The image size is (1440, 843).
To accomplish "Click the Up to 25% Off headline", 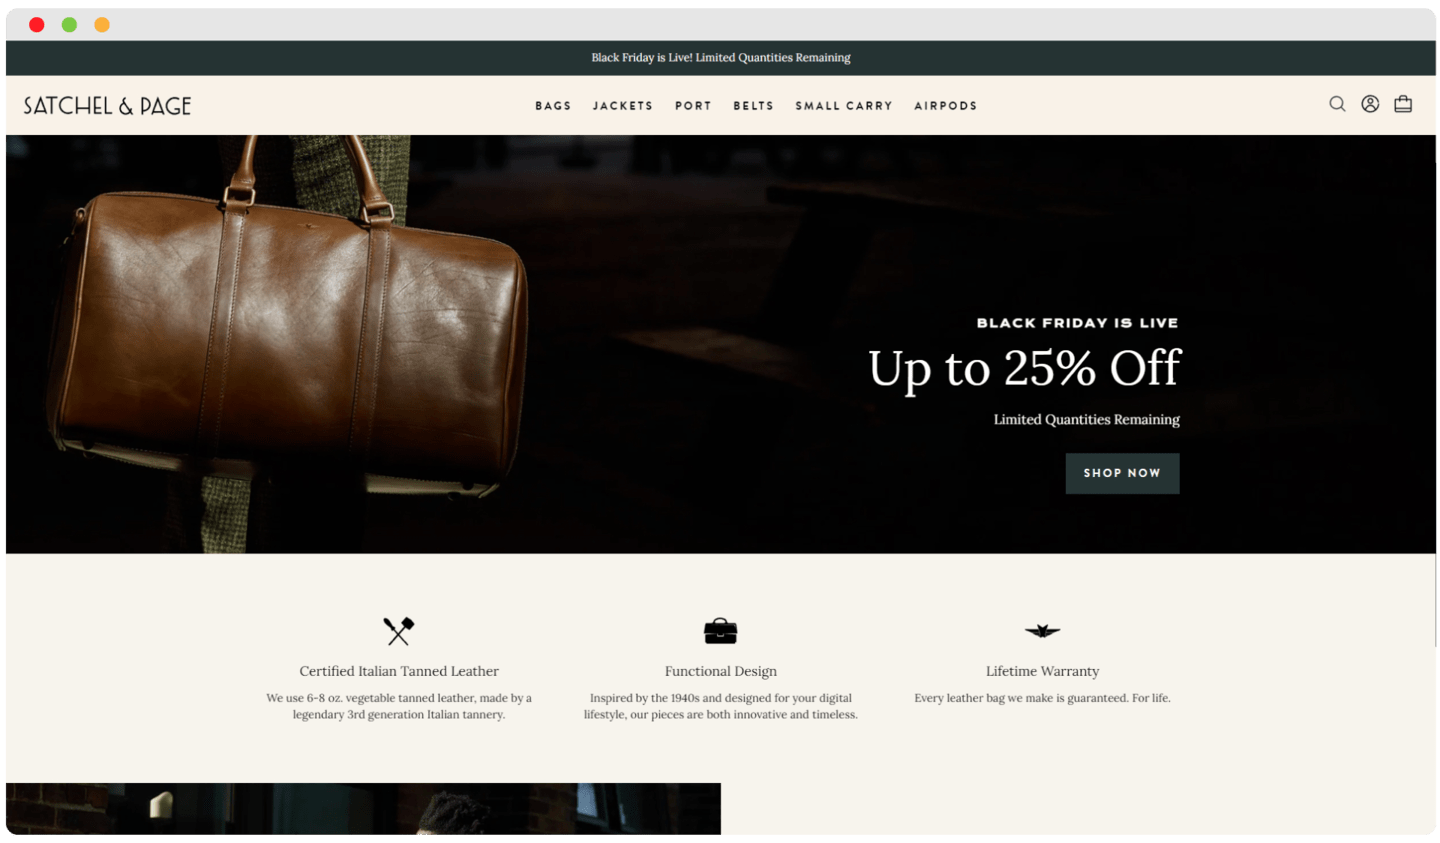I will (x=1024, y=369).
